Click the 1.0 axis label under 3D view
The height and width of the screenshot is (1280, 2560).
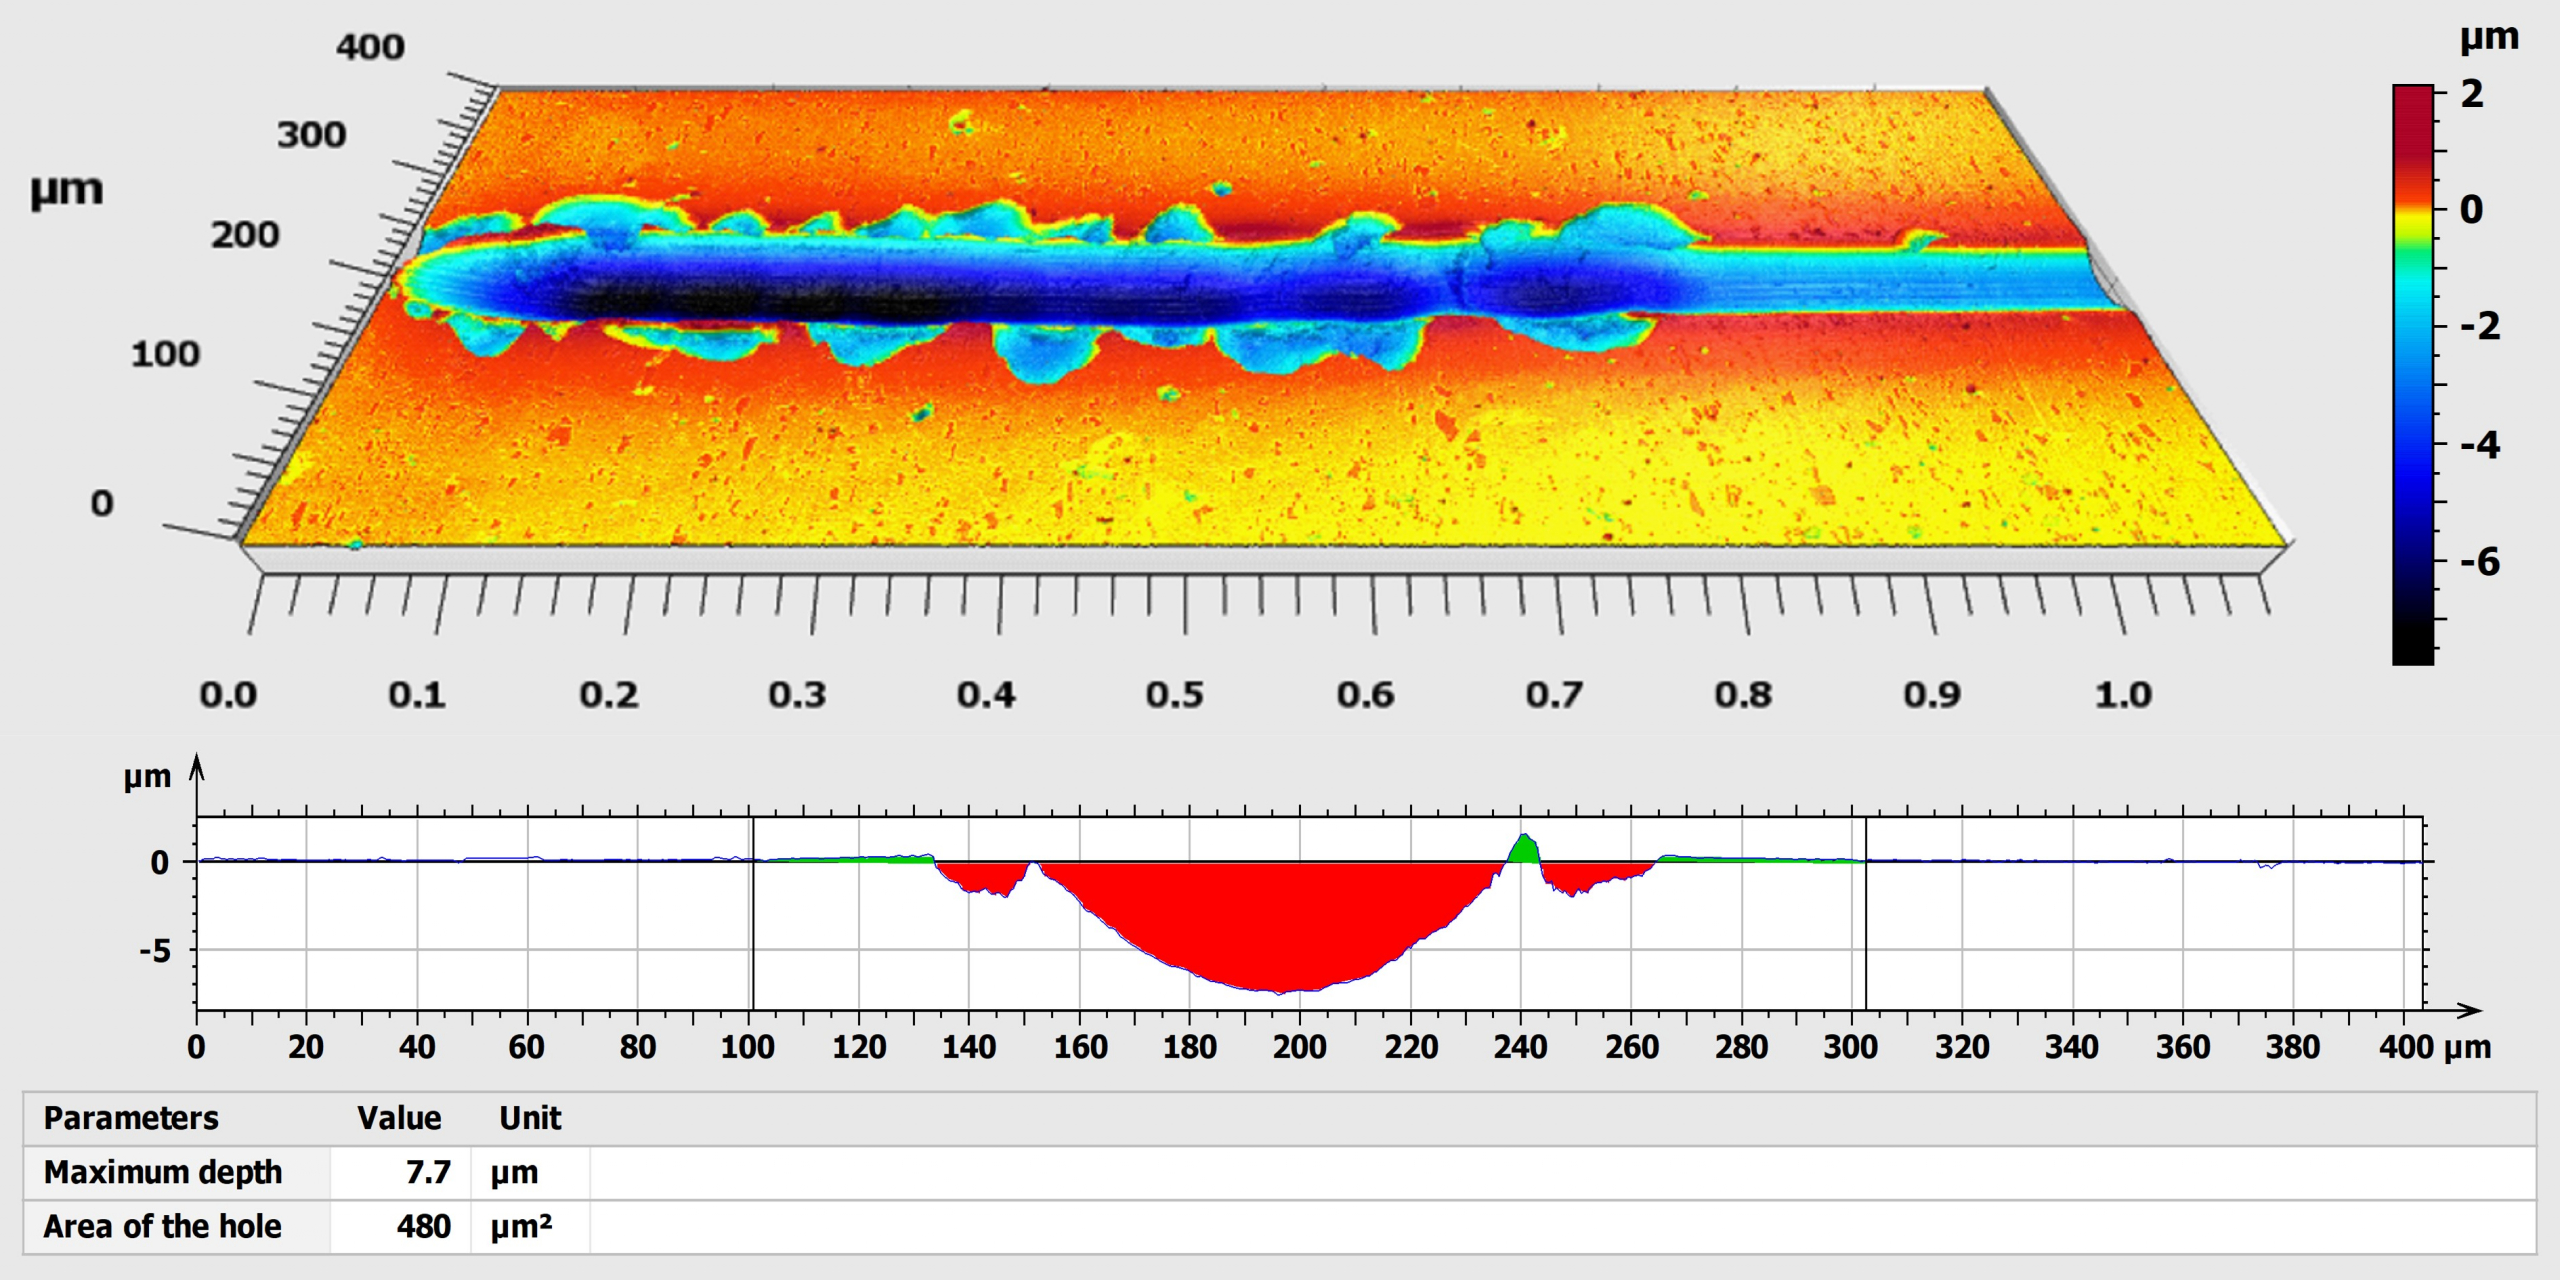point(2122,695)
